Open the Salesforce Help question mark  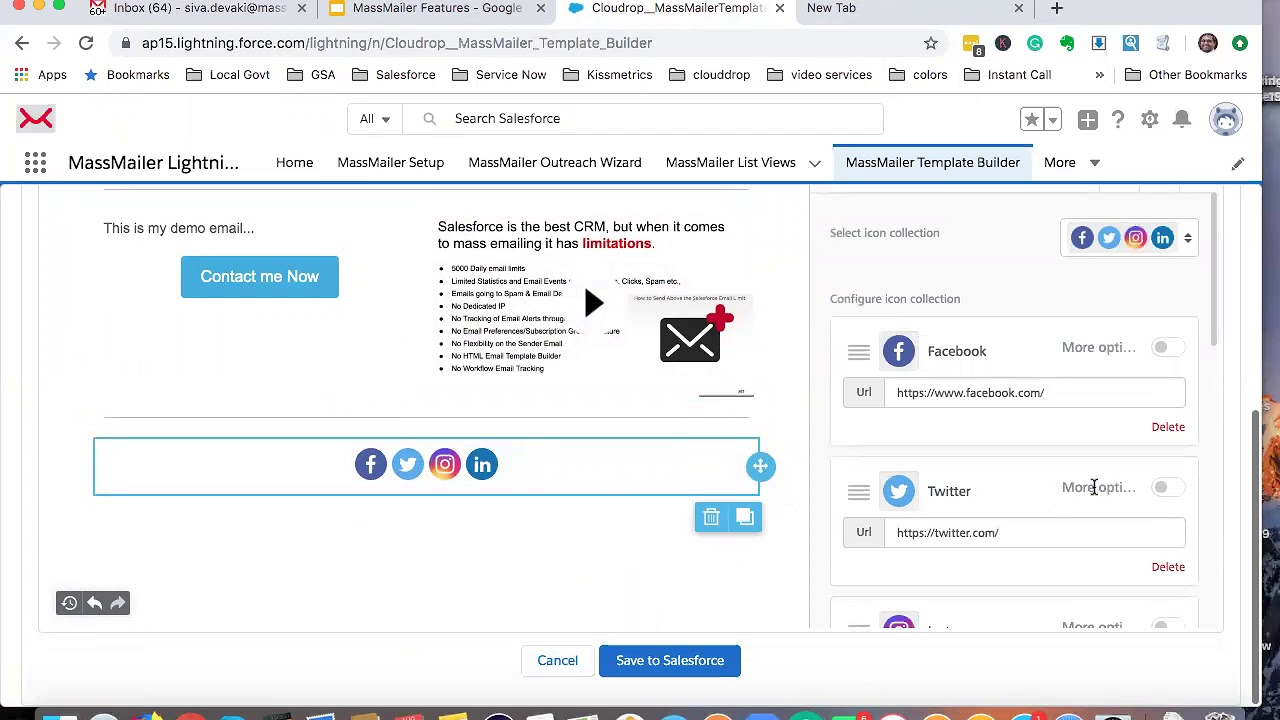1118,120
